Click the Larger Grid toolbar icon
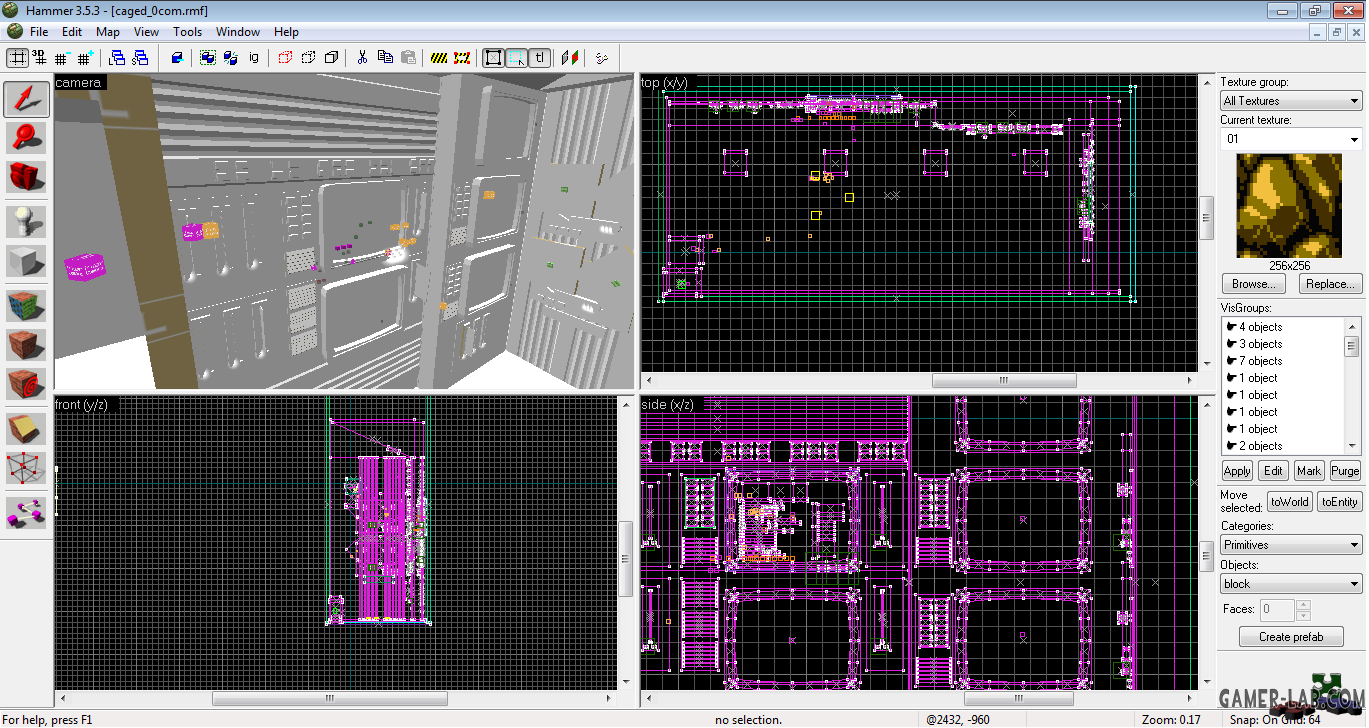The image size is (1369, 728). click(x=85, y=58)
